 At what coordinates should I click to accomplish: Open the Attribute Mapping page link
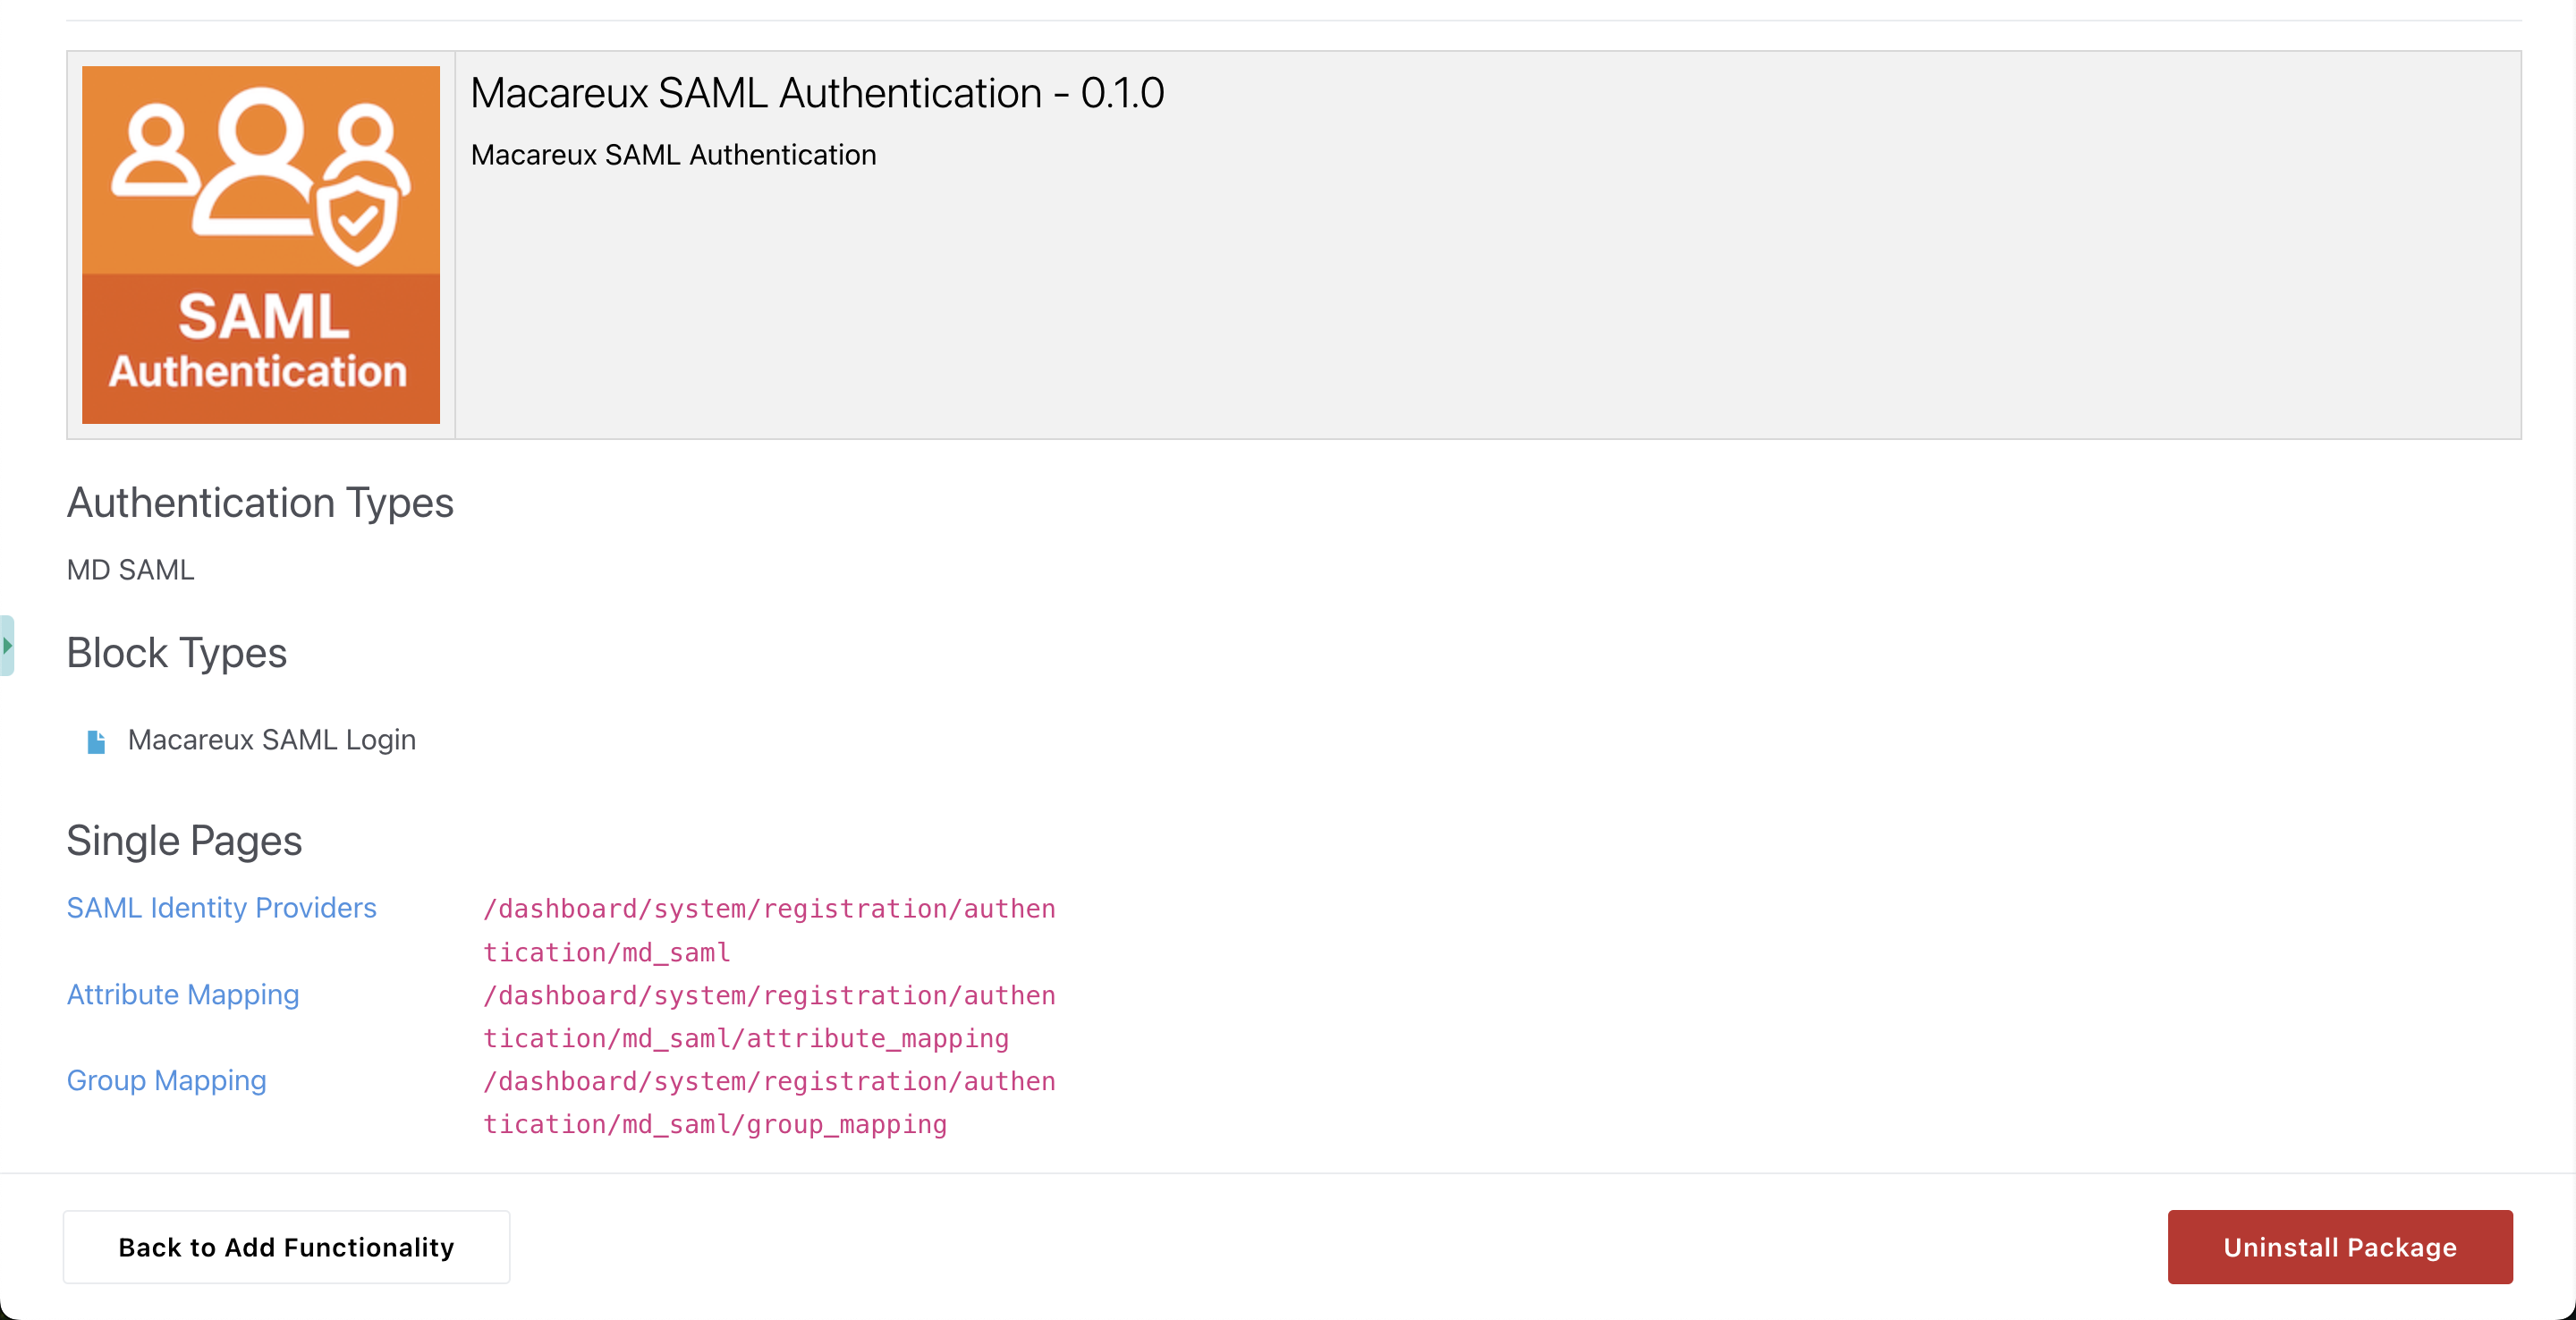(x=183, y=994)
